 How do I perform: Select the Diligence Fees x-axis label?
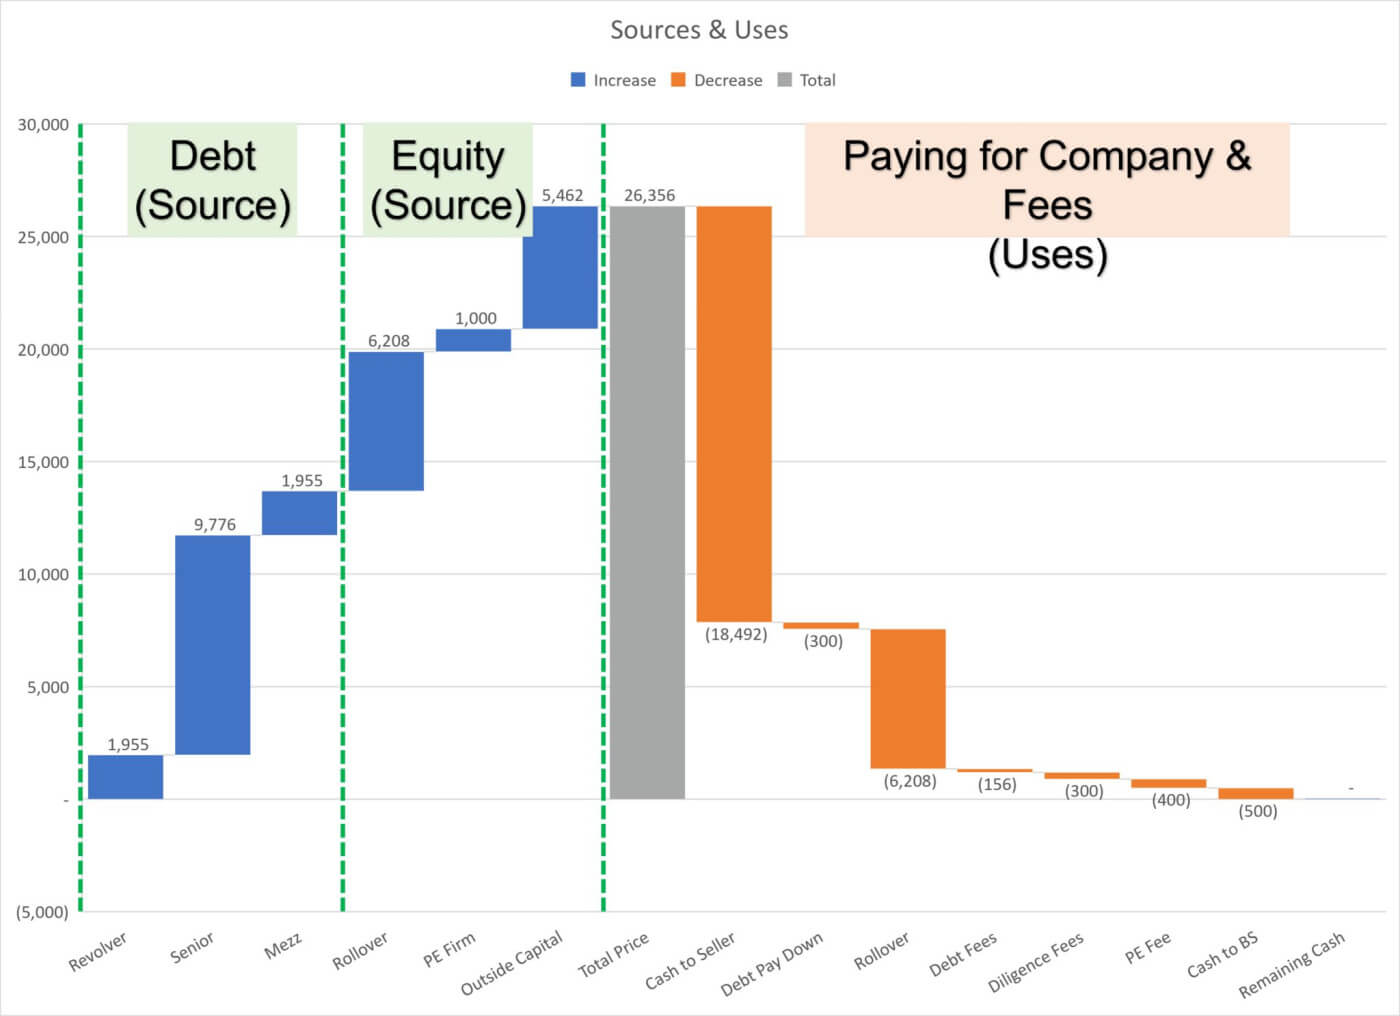pyautogui.click(x=1036, y=962)
